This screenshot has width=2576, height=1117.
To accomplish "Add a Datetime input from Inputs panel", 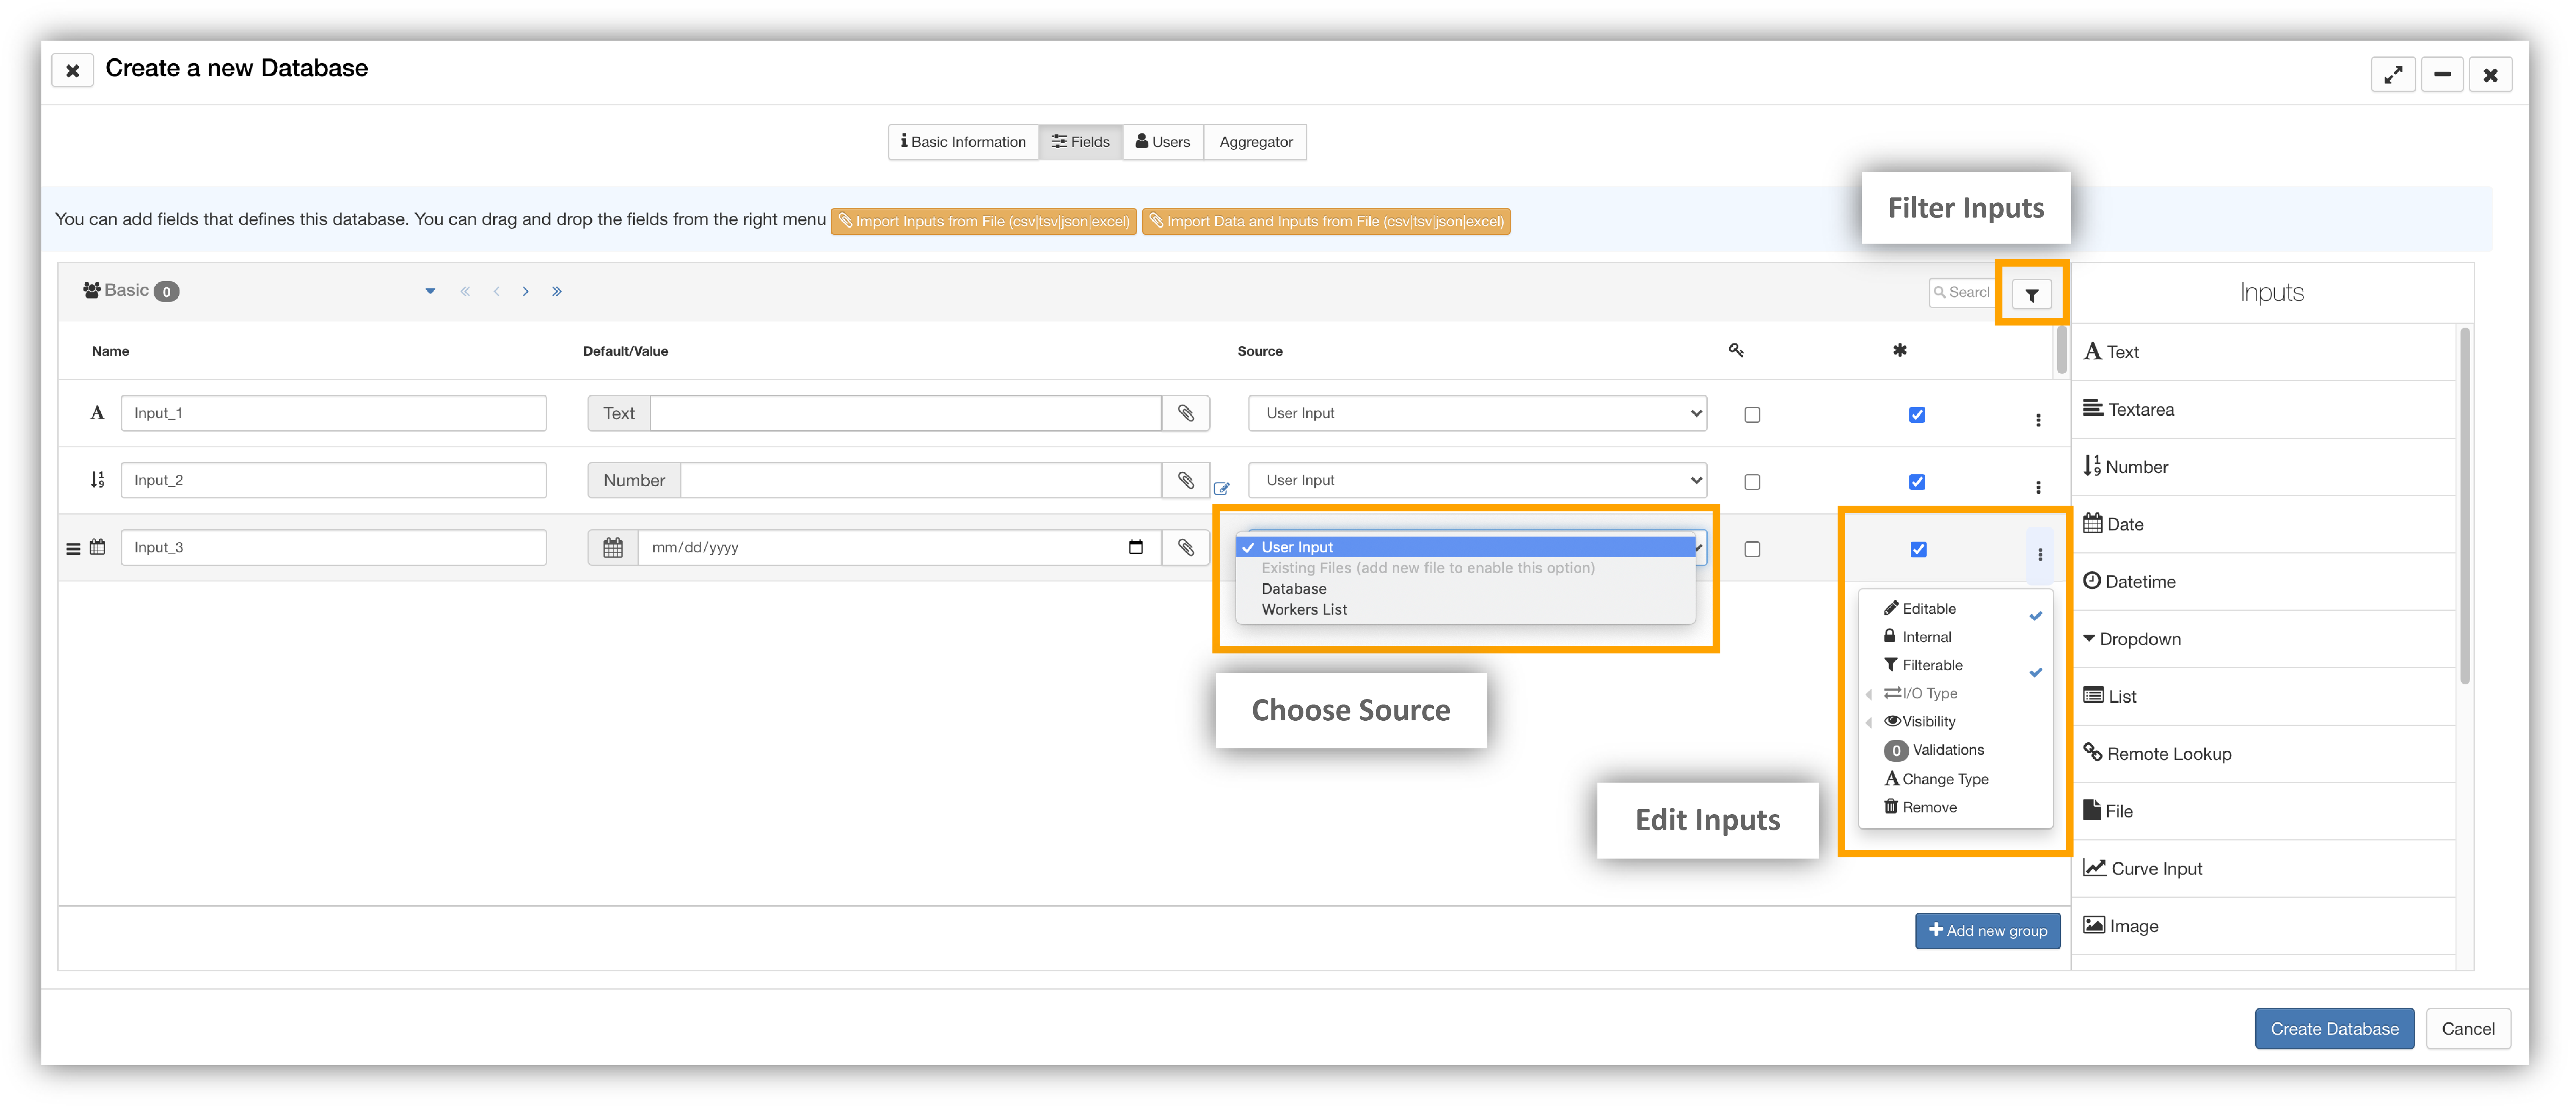I will (2264, 582).
